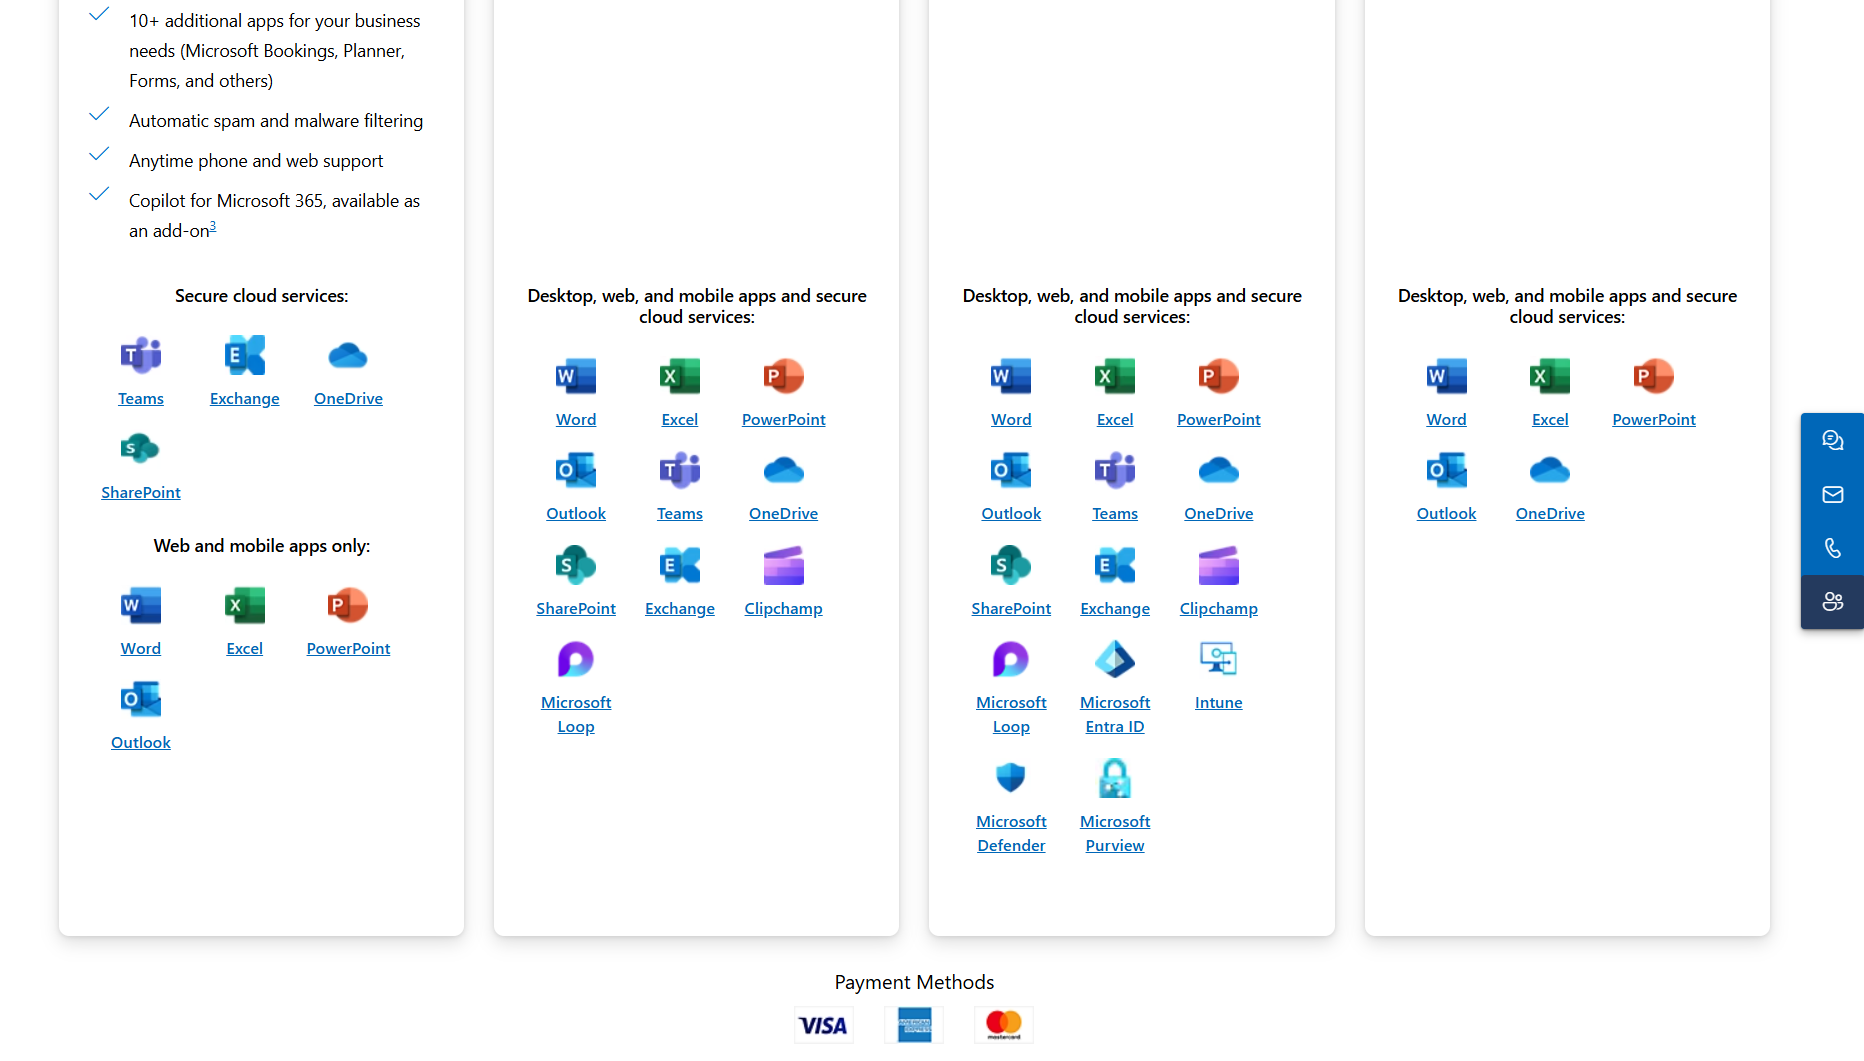Open the Microsoft Defender text link
The image size is (1864, 1061).
[x=1010, y=833]
